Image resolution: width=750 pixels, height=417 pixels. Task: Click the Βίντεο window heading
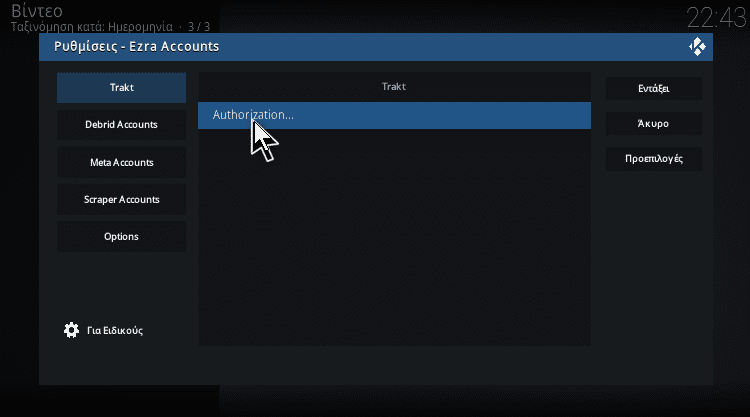37,11
